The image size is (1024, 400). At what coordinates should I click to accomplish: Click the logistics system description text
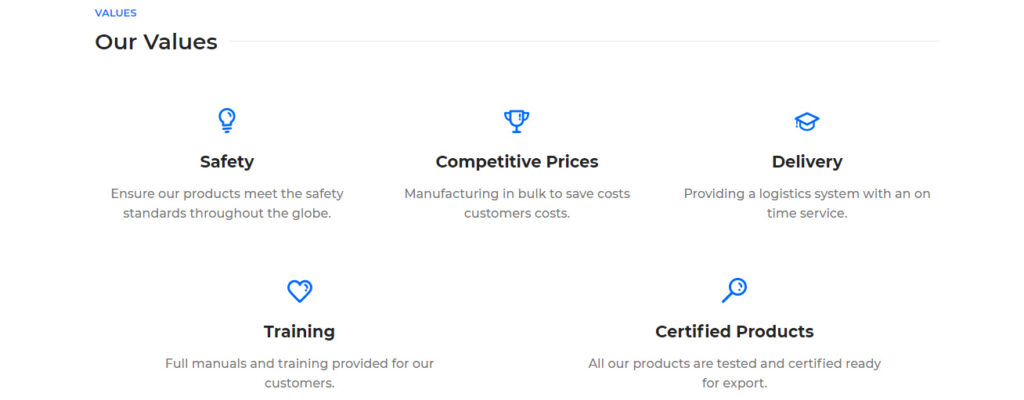(x=807, y=203)
